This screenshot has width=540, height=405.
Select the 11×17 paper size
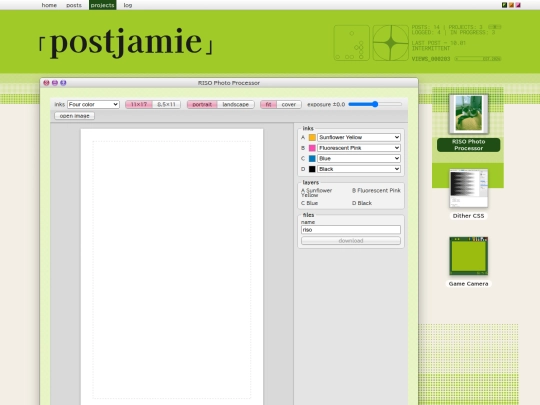tap(139, 104)
